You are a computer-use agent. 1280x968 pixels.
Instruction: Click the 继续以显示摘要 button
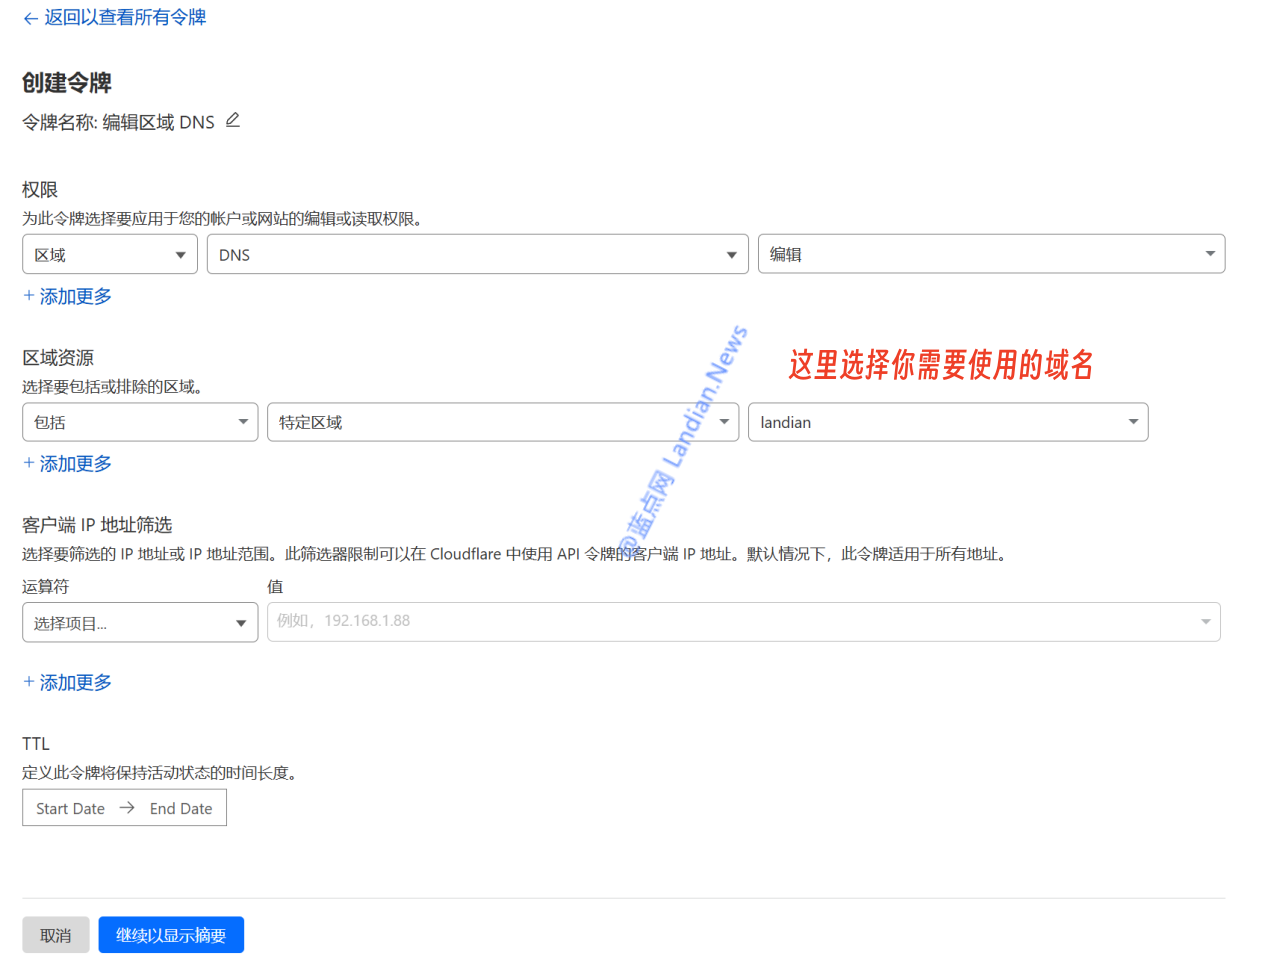(x=171, y=935)
